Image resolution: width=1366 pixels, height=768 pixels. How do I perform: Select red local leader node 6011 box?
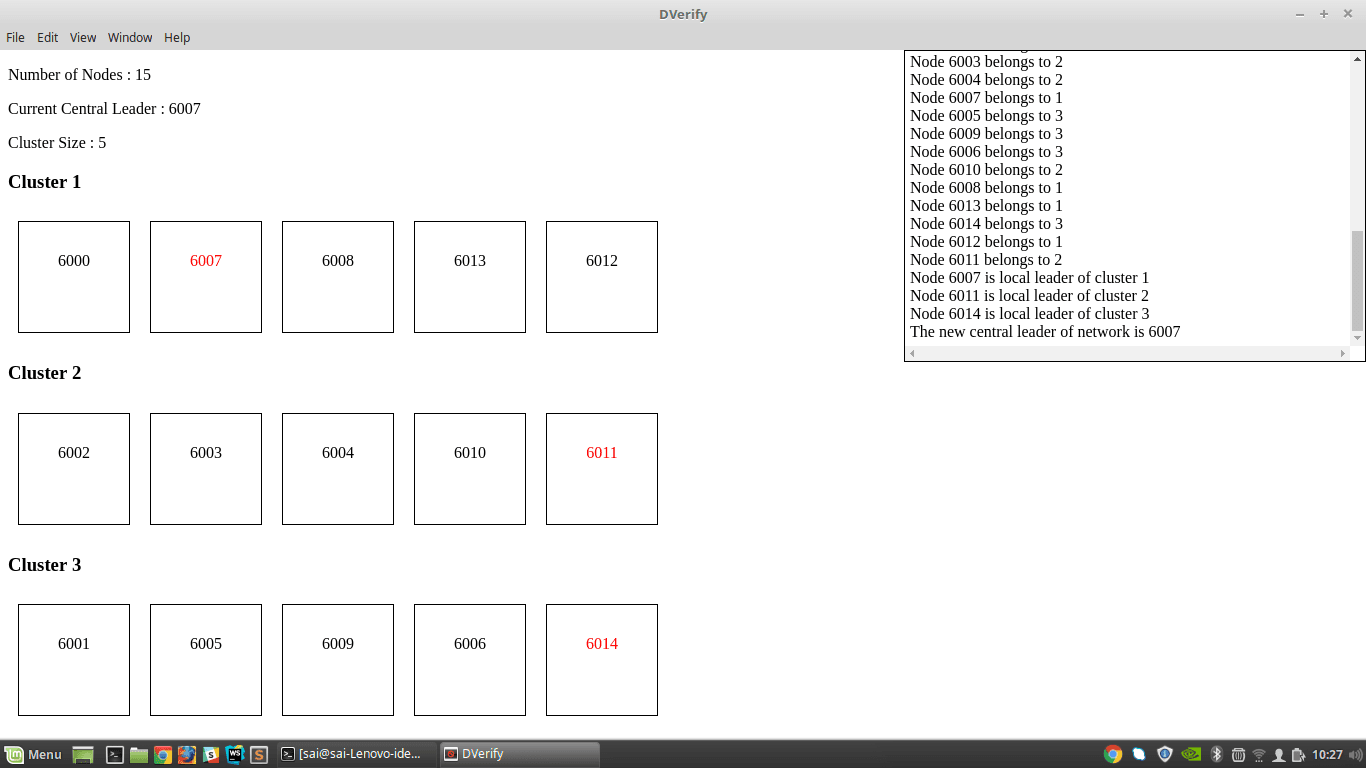(602, 469)
